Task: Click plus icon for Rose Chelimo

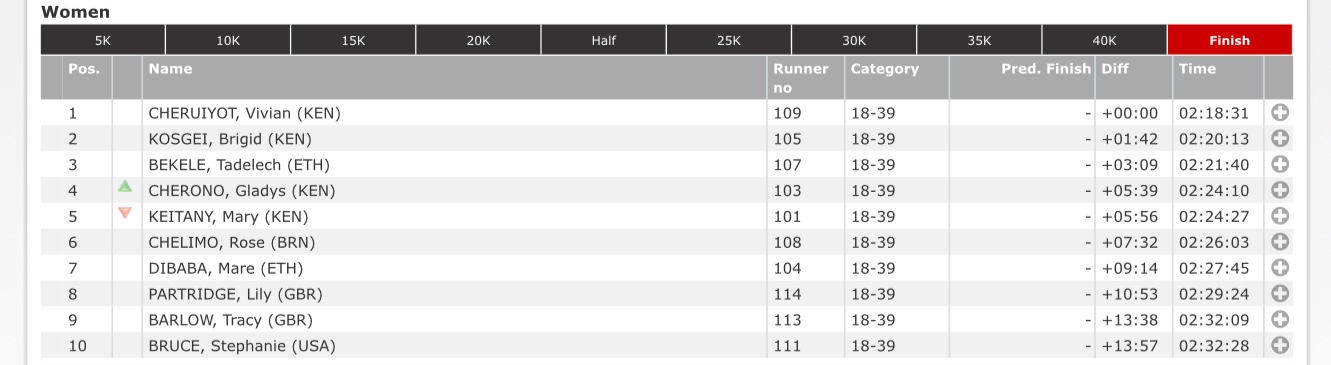Action: tap(1279, 242)
